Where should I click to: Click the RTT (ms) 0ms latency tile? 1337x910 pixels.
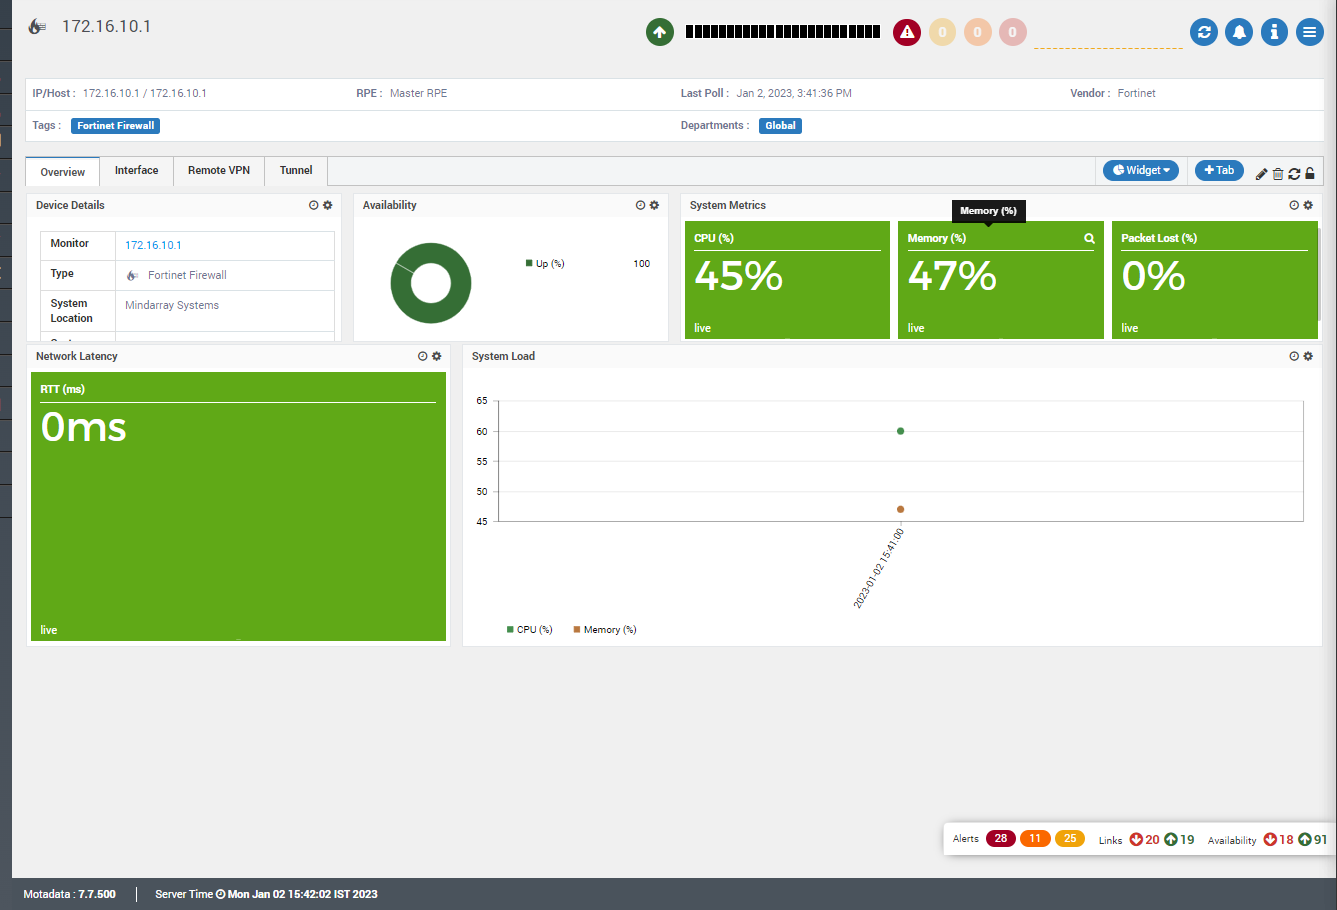click(x=238, y=507)
